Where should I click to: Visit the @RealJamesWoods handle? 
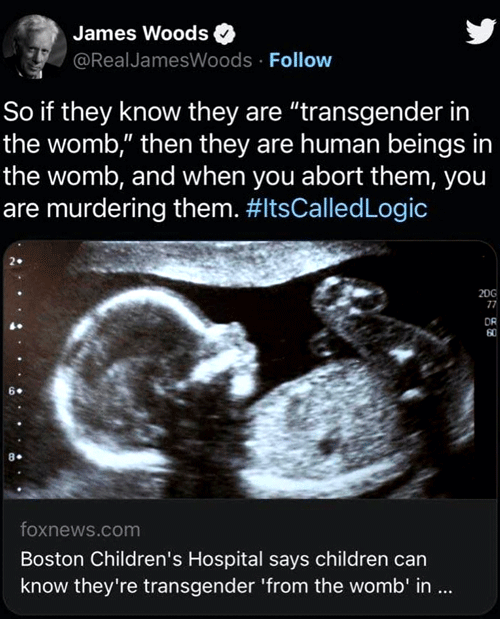click(163, 60)
